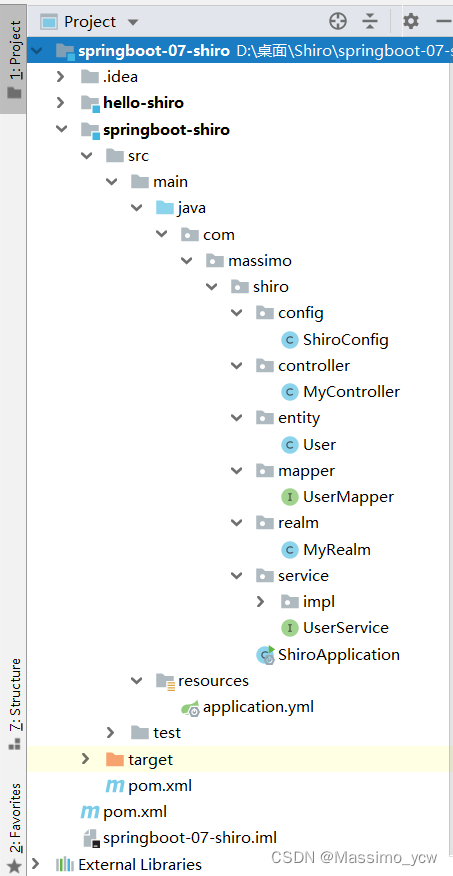This screenshot has height=876, width=453.
Task: Click the application.yml Spring config icon
Action: point(190,707)
